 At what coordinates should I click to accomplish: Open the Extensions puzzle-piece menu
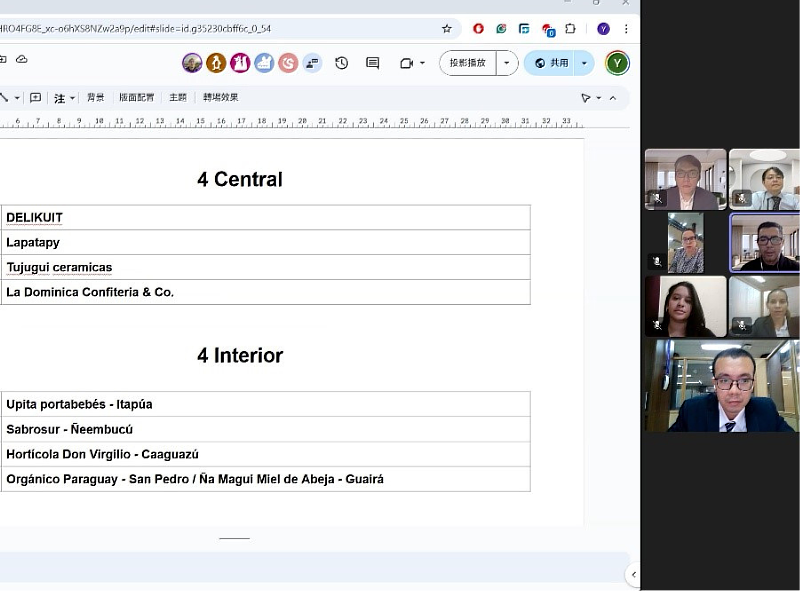[570, 29]
